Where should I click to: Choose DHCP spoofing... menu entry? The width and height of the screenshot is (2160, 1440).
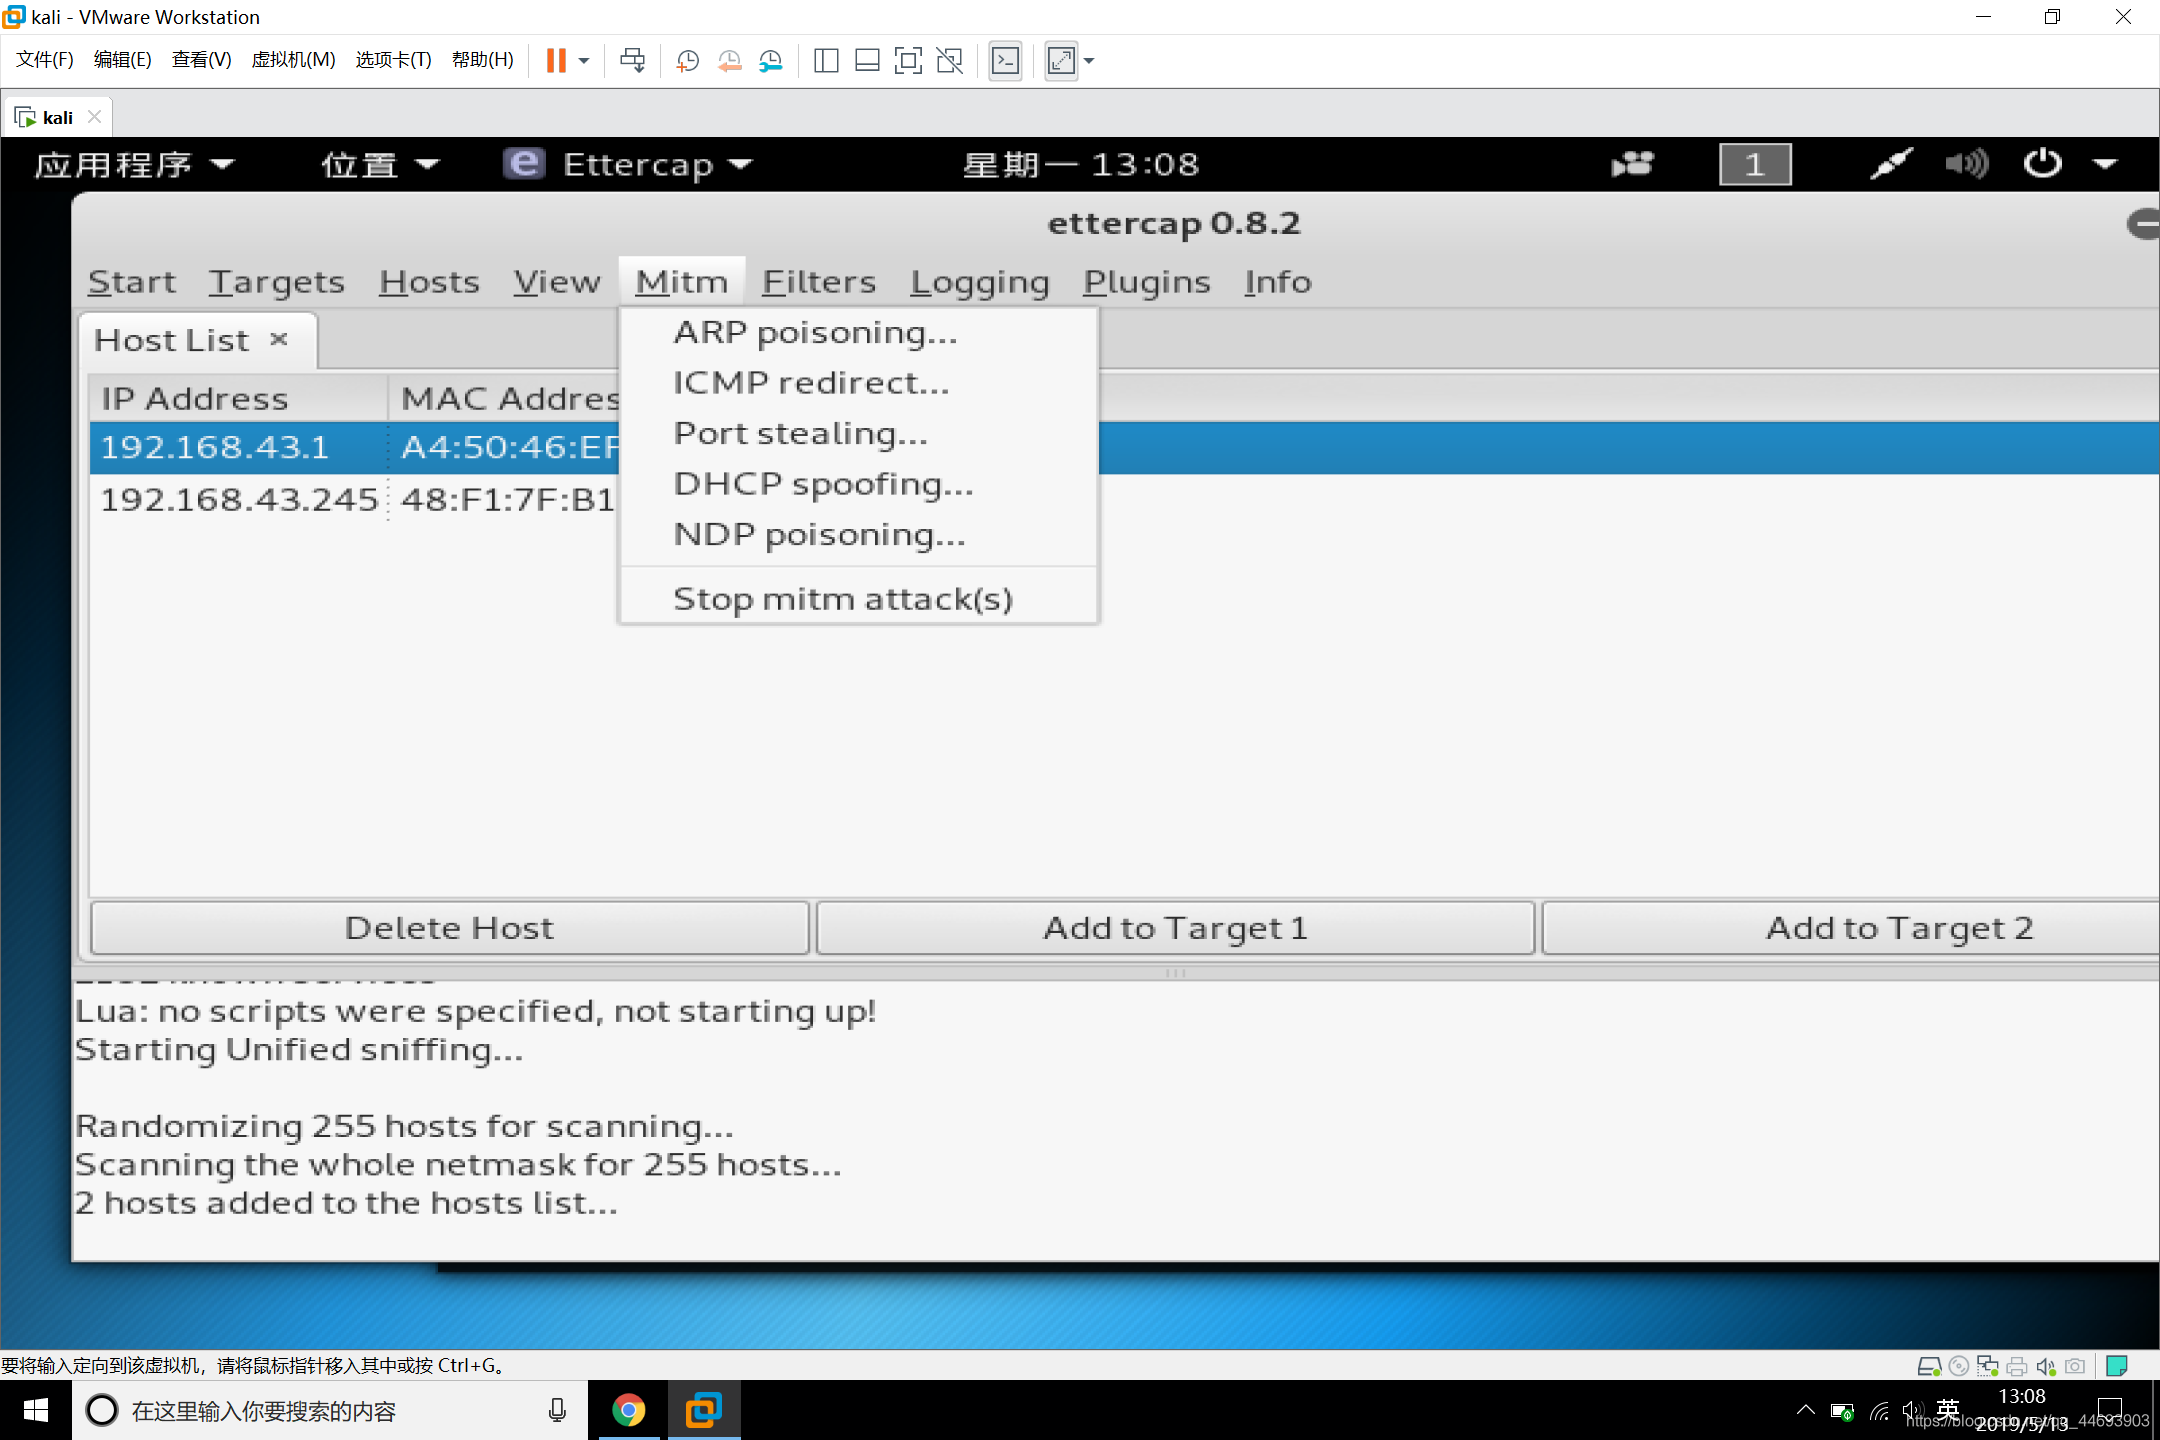coord(858,484)
